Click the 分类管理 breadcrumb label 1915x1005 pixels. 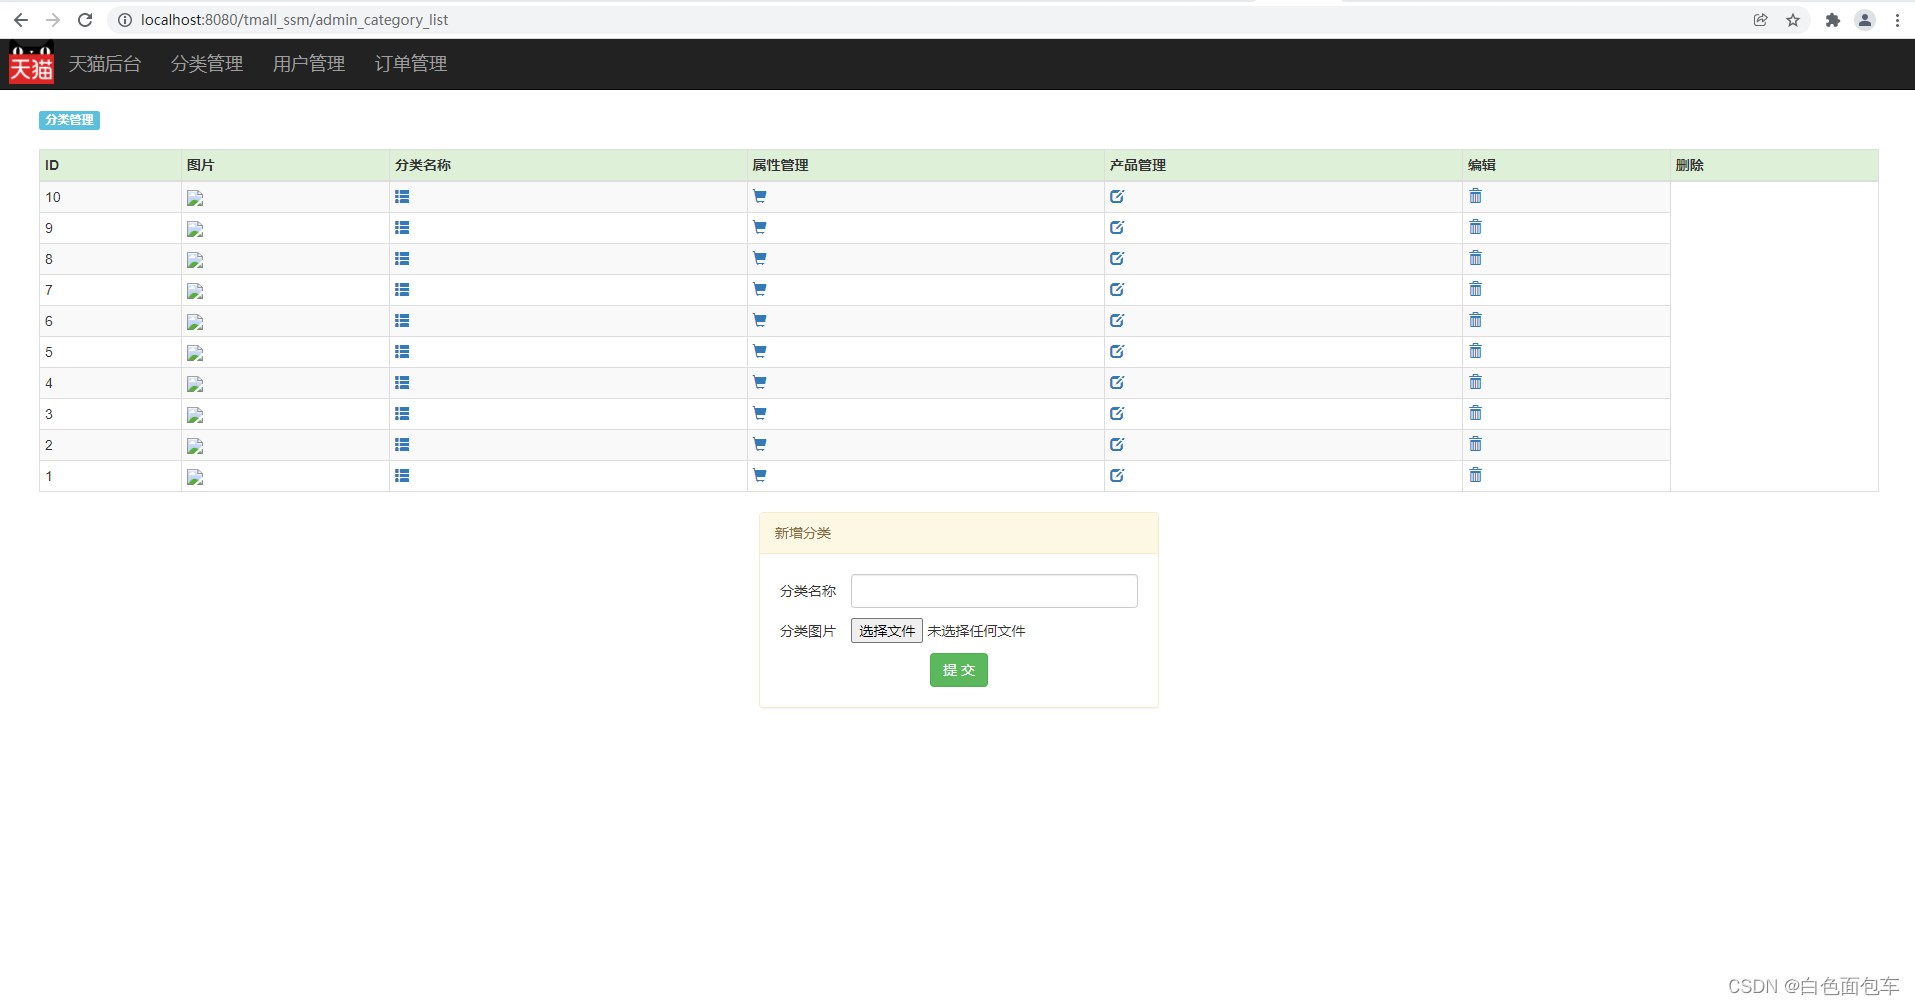[69, 120]
